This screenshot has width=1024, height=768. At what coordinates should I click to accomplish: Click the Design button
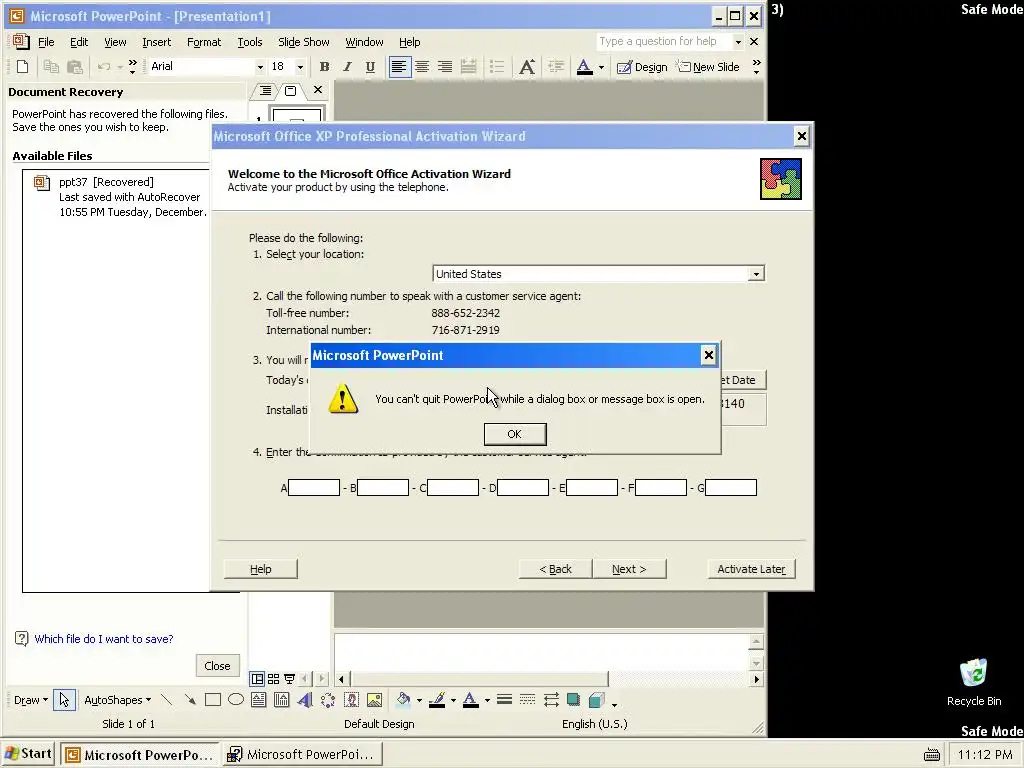point(642,67)
